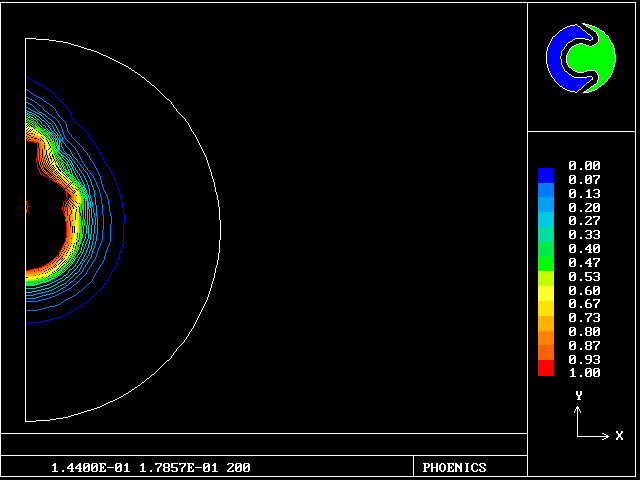Click the white semicircle domain boundary
The height and width of the screenshot is (480, 640).
tap(220, 229)
